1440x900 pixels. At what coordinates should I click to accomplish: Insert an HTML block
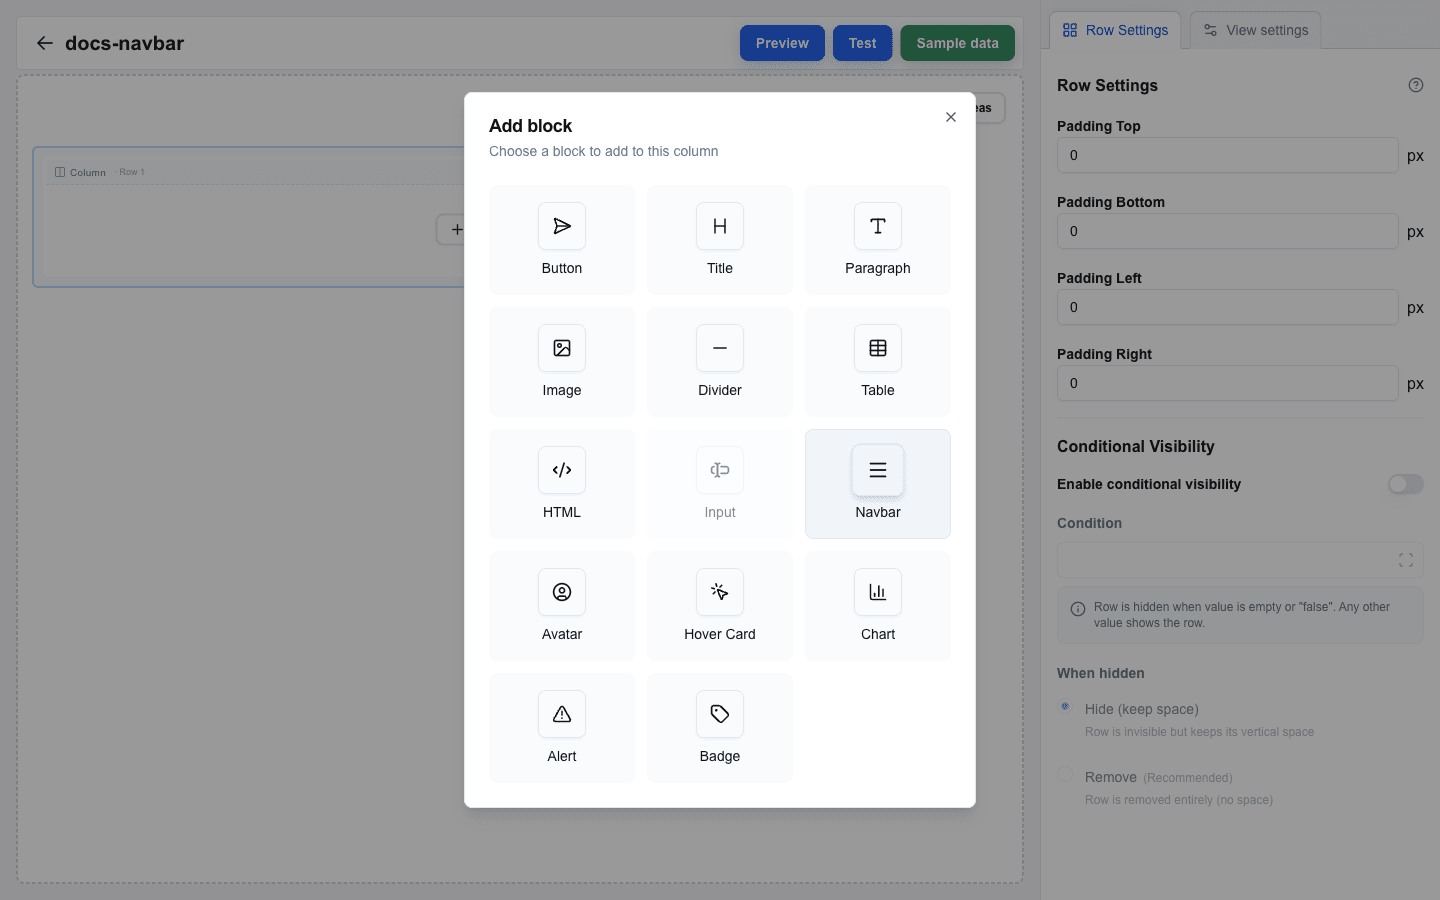tap(562, 484)
